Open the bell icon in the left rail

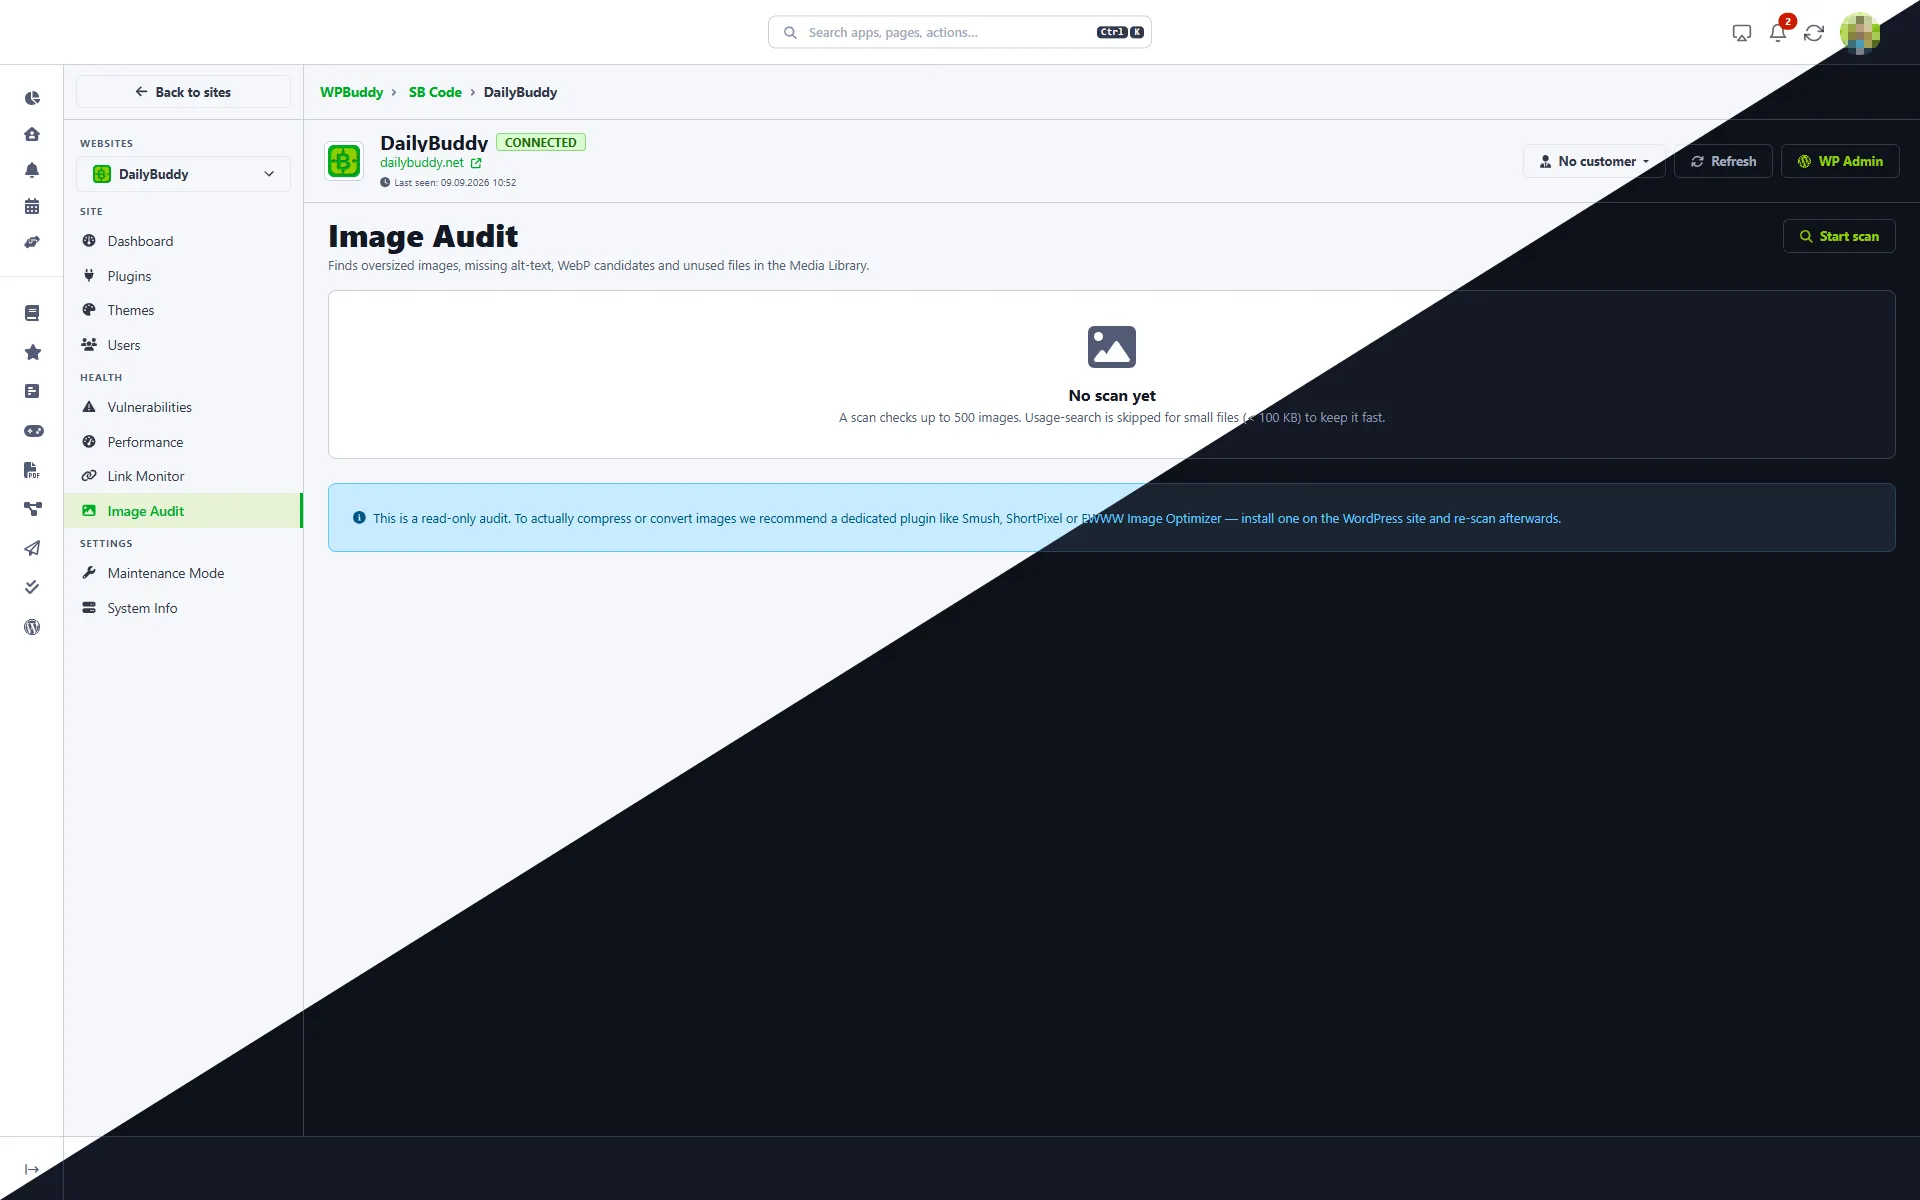tap(32, 170)
